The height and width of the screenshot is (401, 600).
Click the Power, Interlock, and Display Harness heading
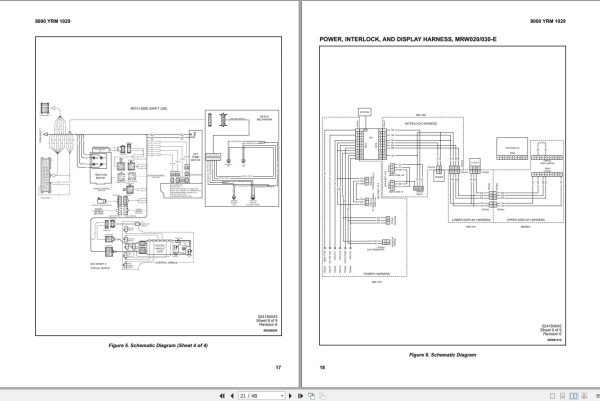pos(408,39)
